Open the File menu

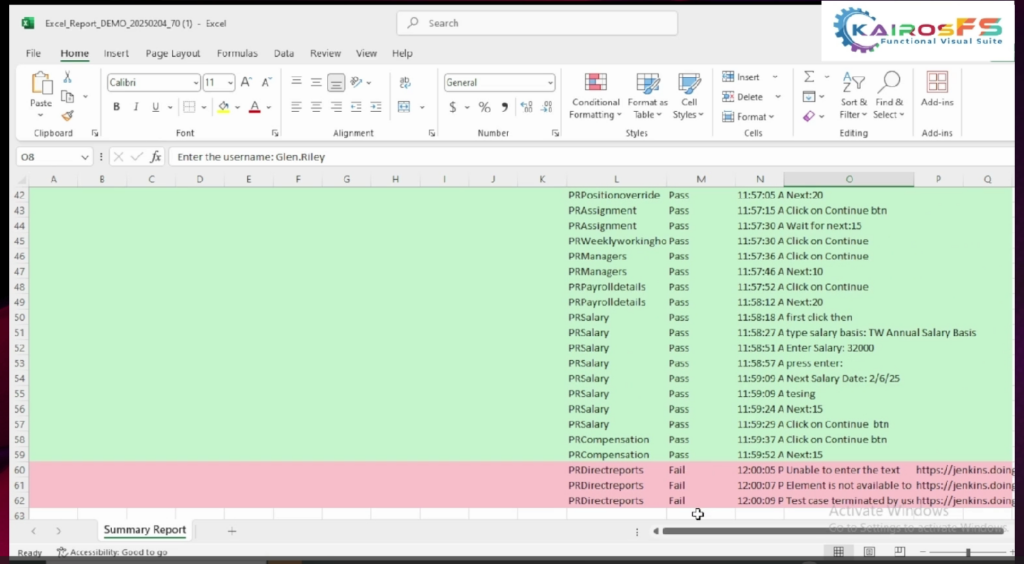pos(33,53)
